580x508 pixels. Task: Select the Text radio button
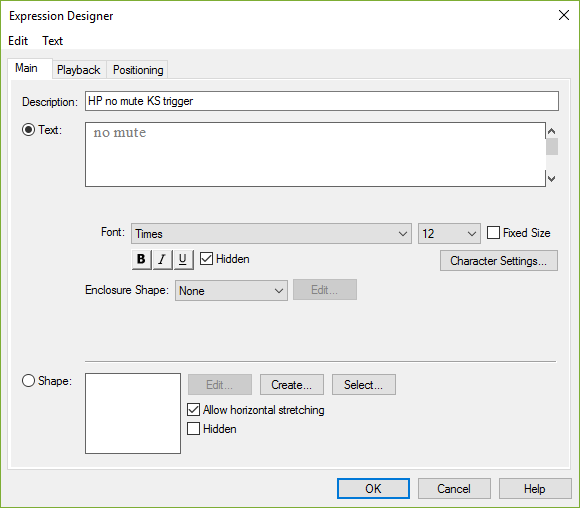[x=28, y=130]
